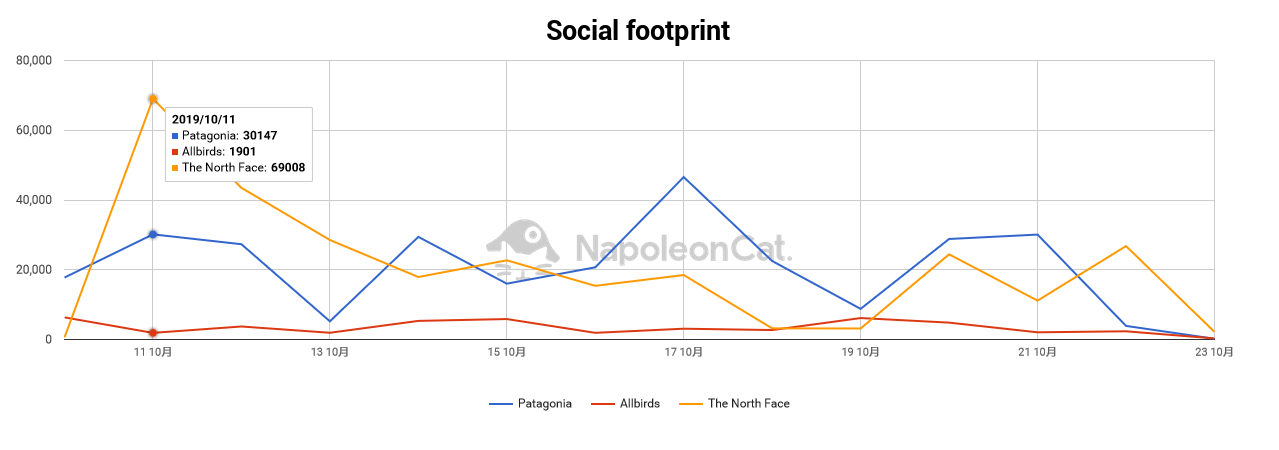The image size is (1279, 450).
Task: Click the orange Allbirds-adjacent North Face legend swatch
Action: click(691, 404)
